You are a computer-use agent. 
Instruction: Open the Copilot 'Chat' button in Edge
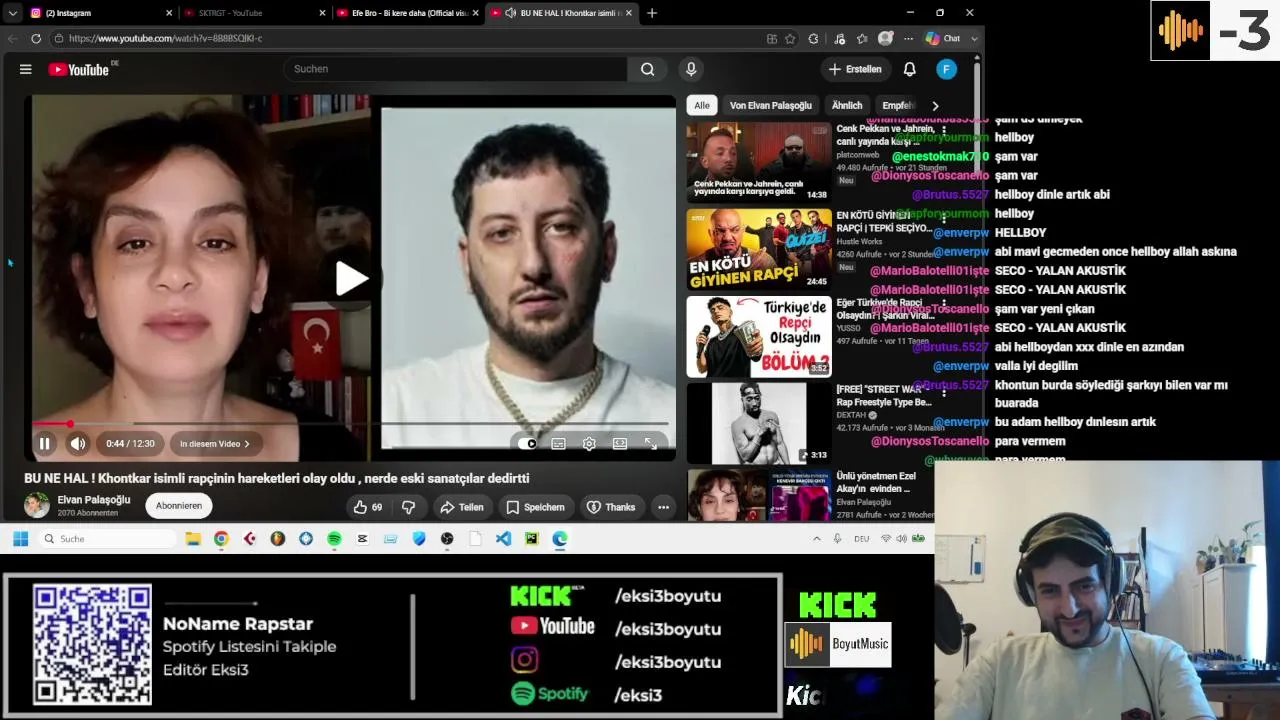943,38
